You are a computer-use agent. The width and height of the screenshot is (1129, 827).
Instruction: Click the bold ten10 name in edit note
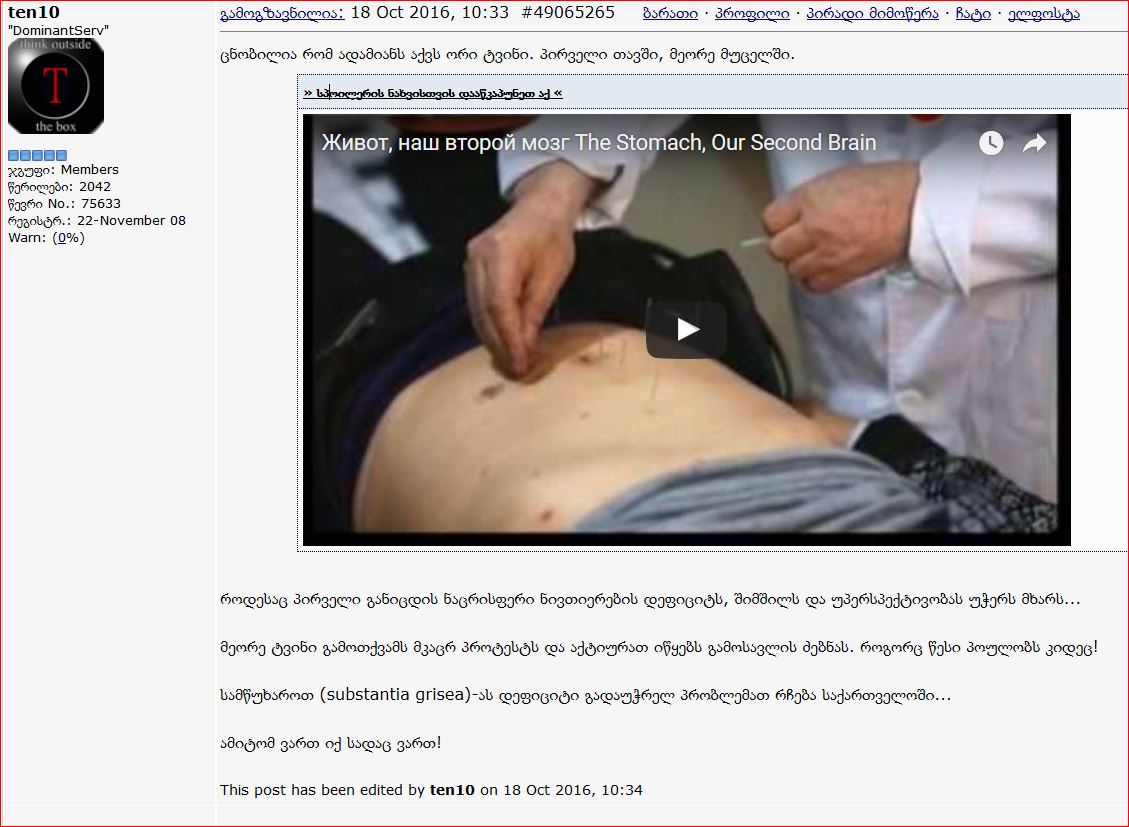(x=452, y=790)
